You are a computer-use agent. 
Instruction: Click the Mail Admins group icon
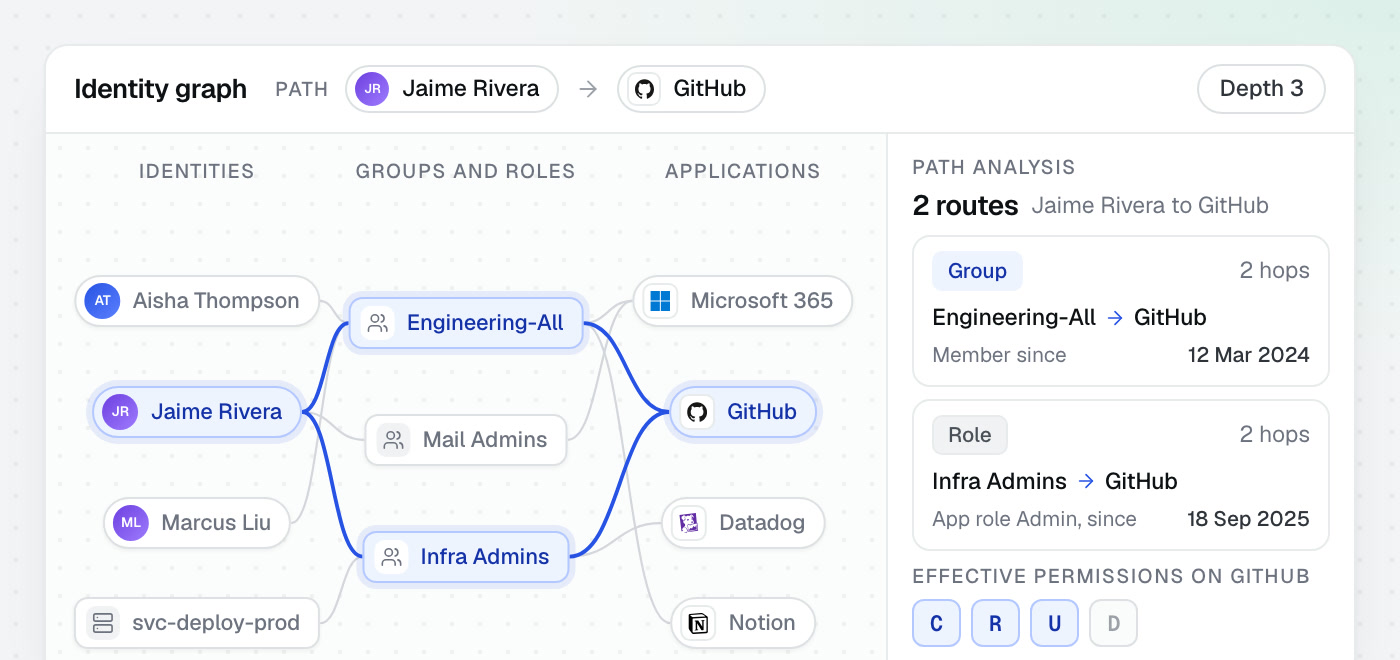(x=393, y=440)
